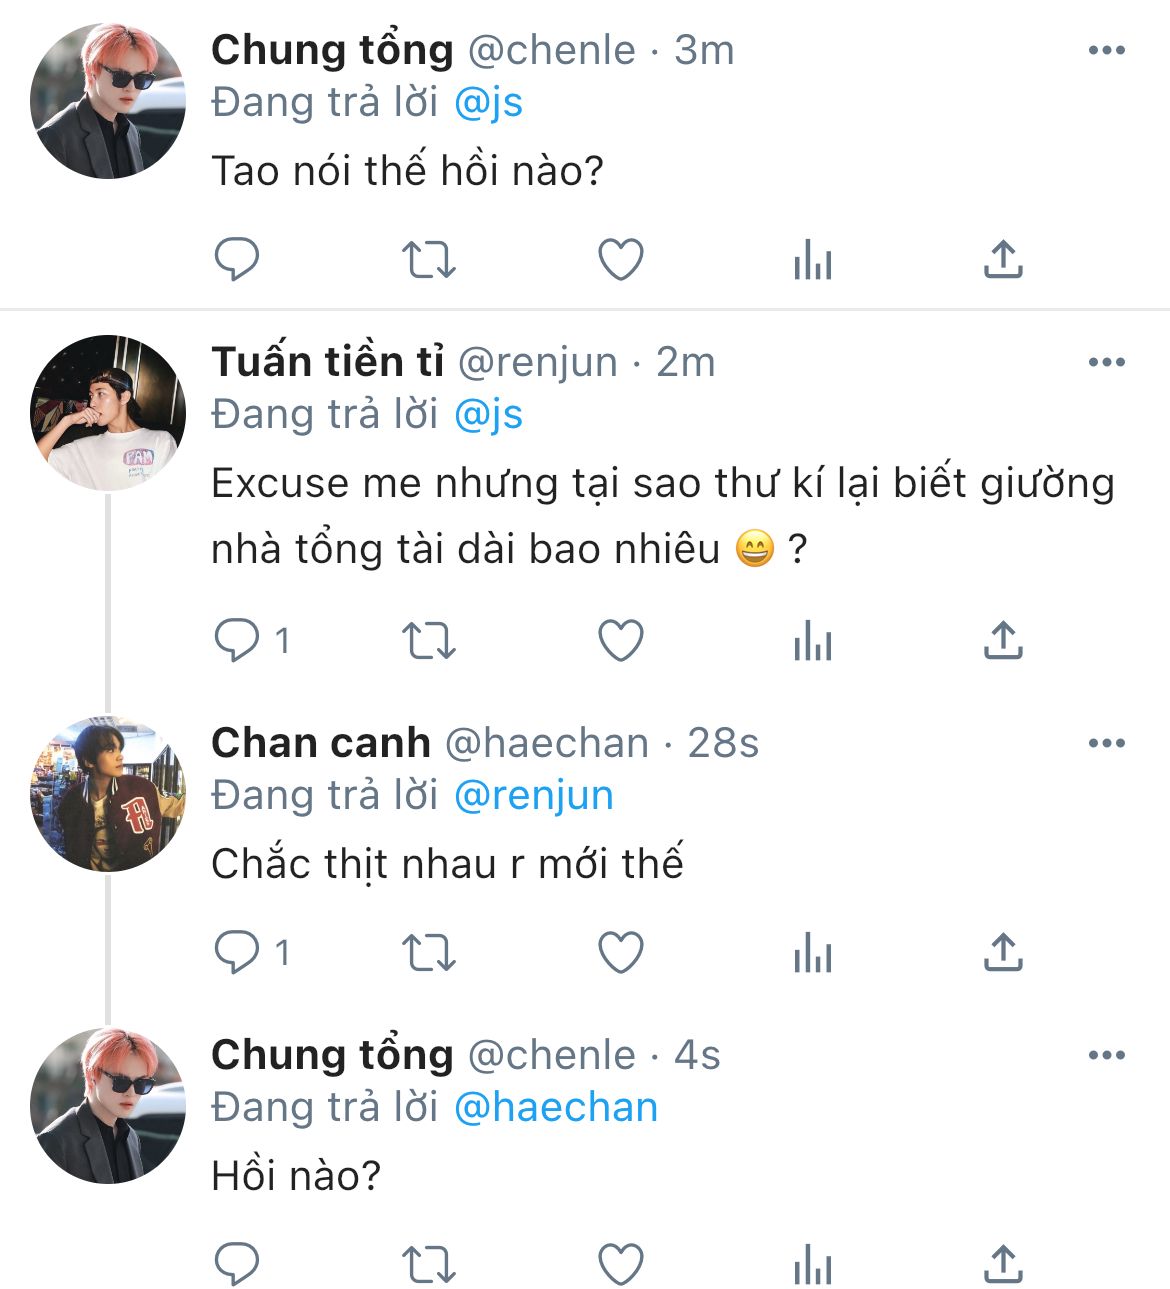Share Chan canh's tweet via share icon
The height and width of the screenshot is (1289, 1170).
point(1003,953)
